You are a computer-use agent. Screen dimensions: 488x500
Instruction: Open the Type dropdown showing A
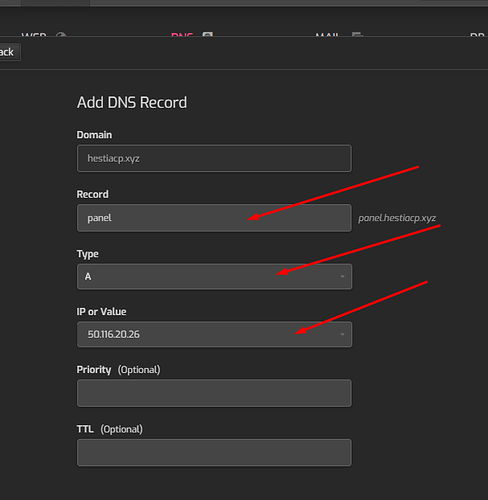214,277
